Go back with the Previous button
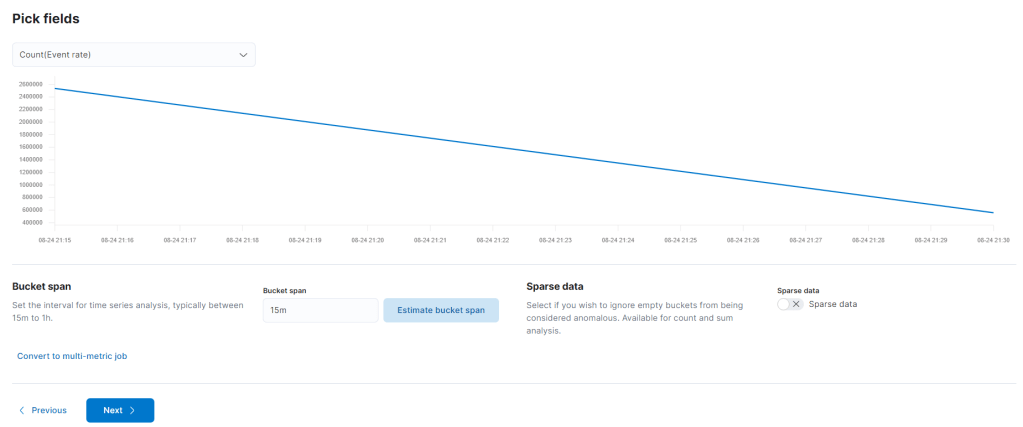This screenshot has width=1023, height=427. pos(42,410)
